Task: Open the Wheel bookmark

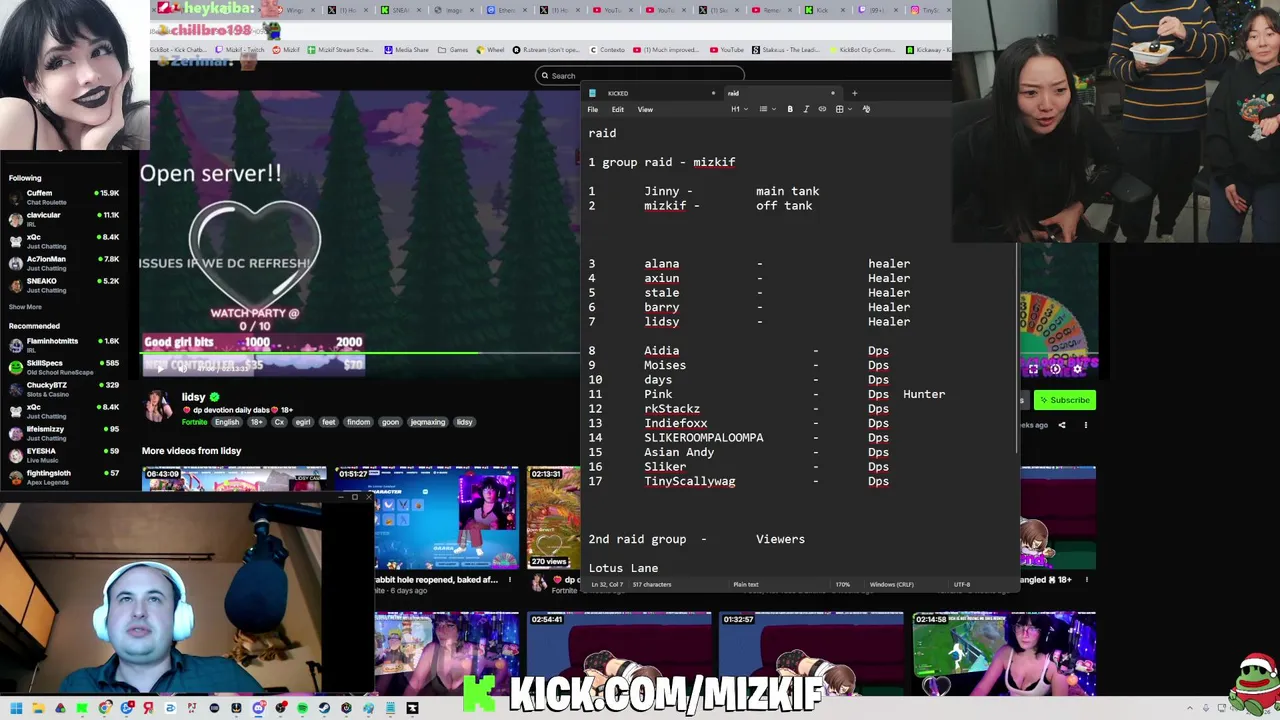Action: click(490, 50)
